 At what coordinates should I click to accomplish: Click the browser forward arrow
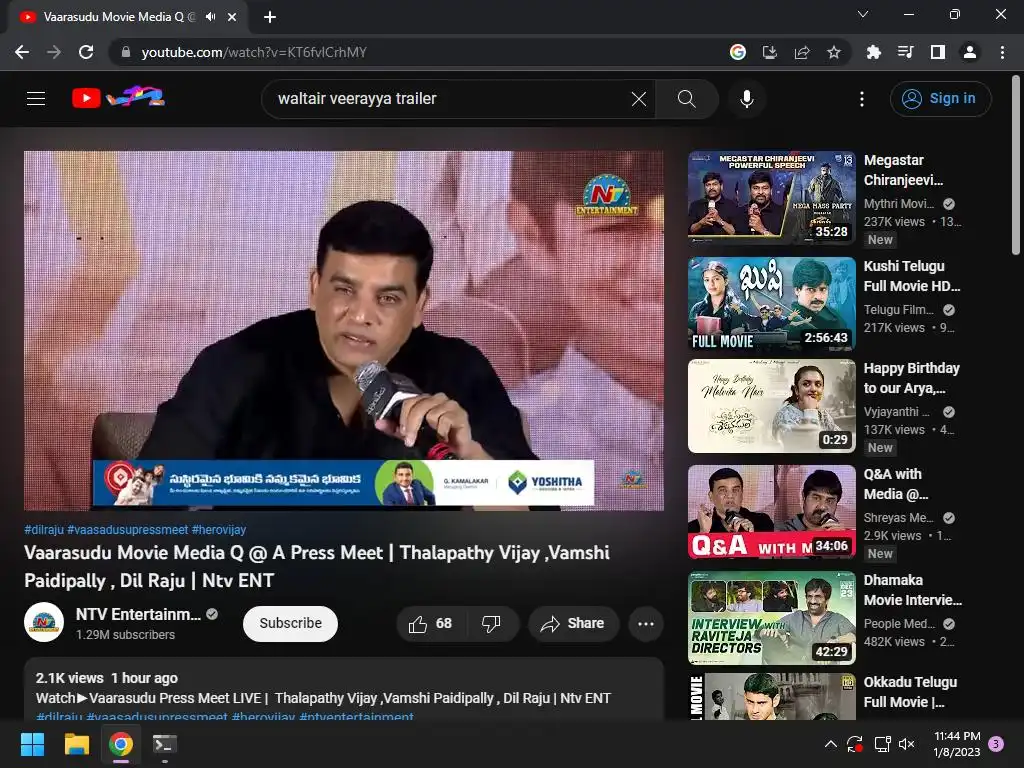(x=54, y=52)
